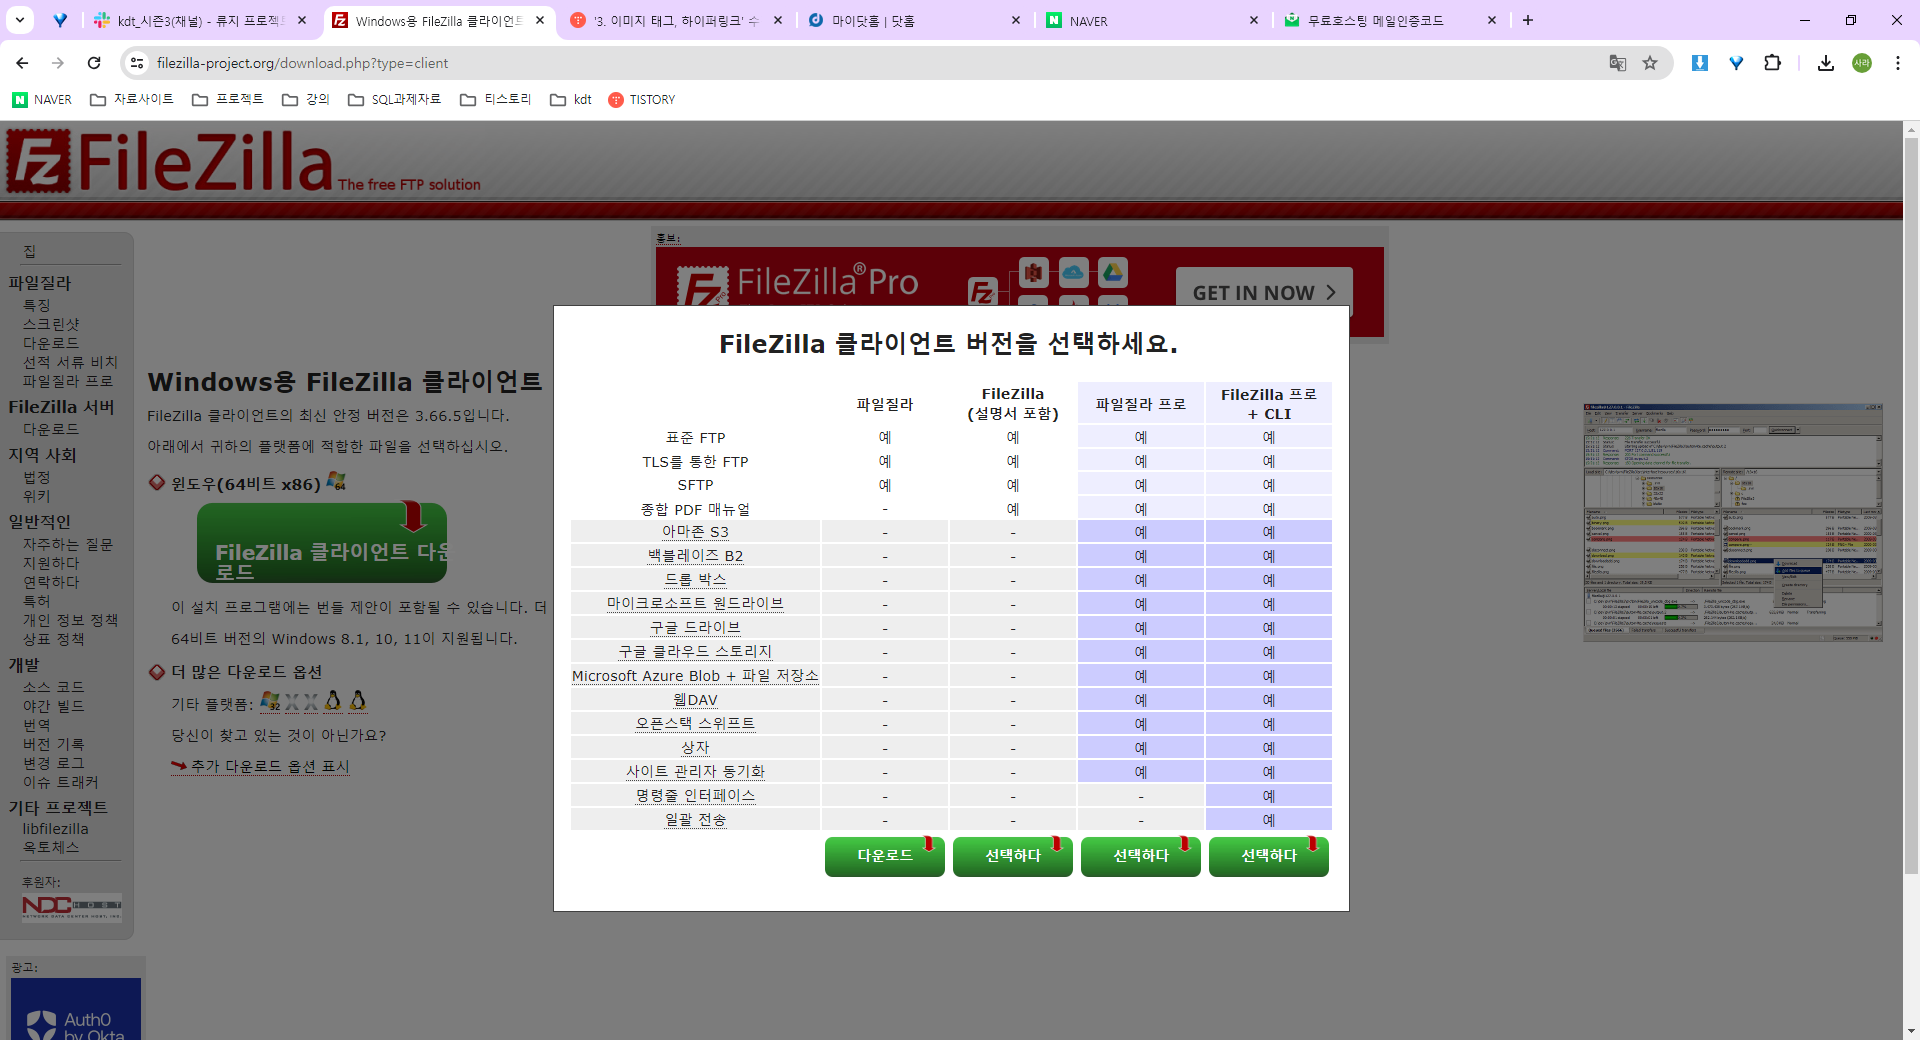Click the 백블레이즈 B2 feature link
Image resolution: width=1920 pixels, height=1040 pixels.
tap(695, 556)
